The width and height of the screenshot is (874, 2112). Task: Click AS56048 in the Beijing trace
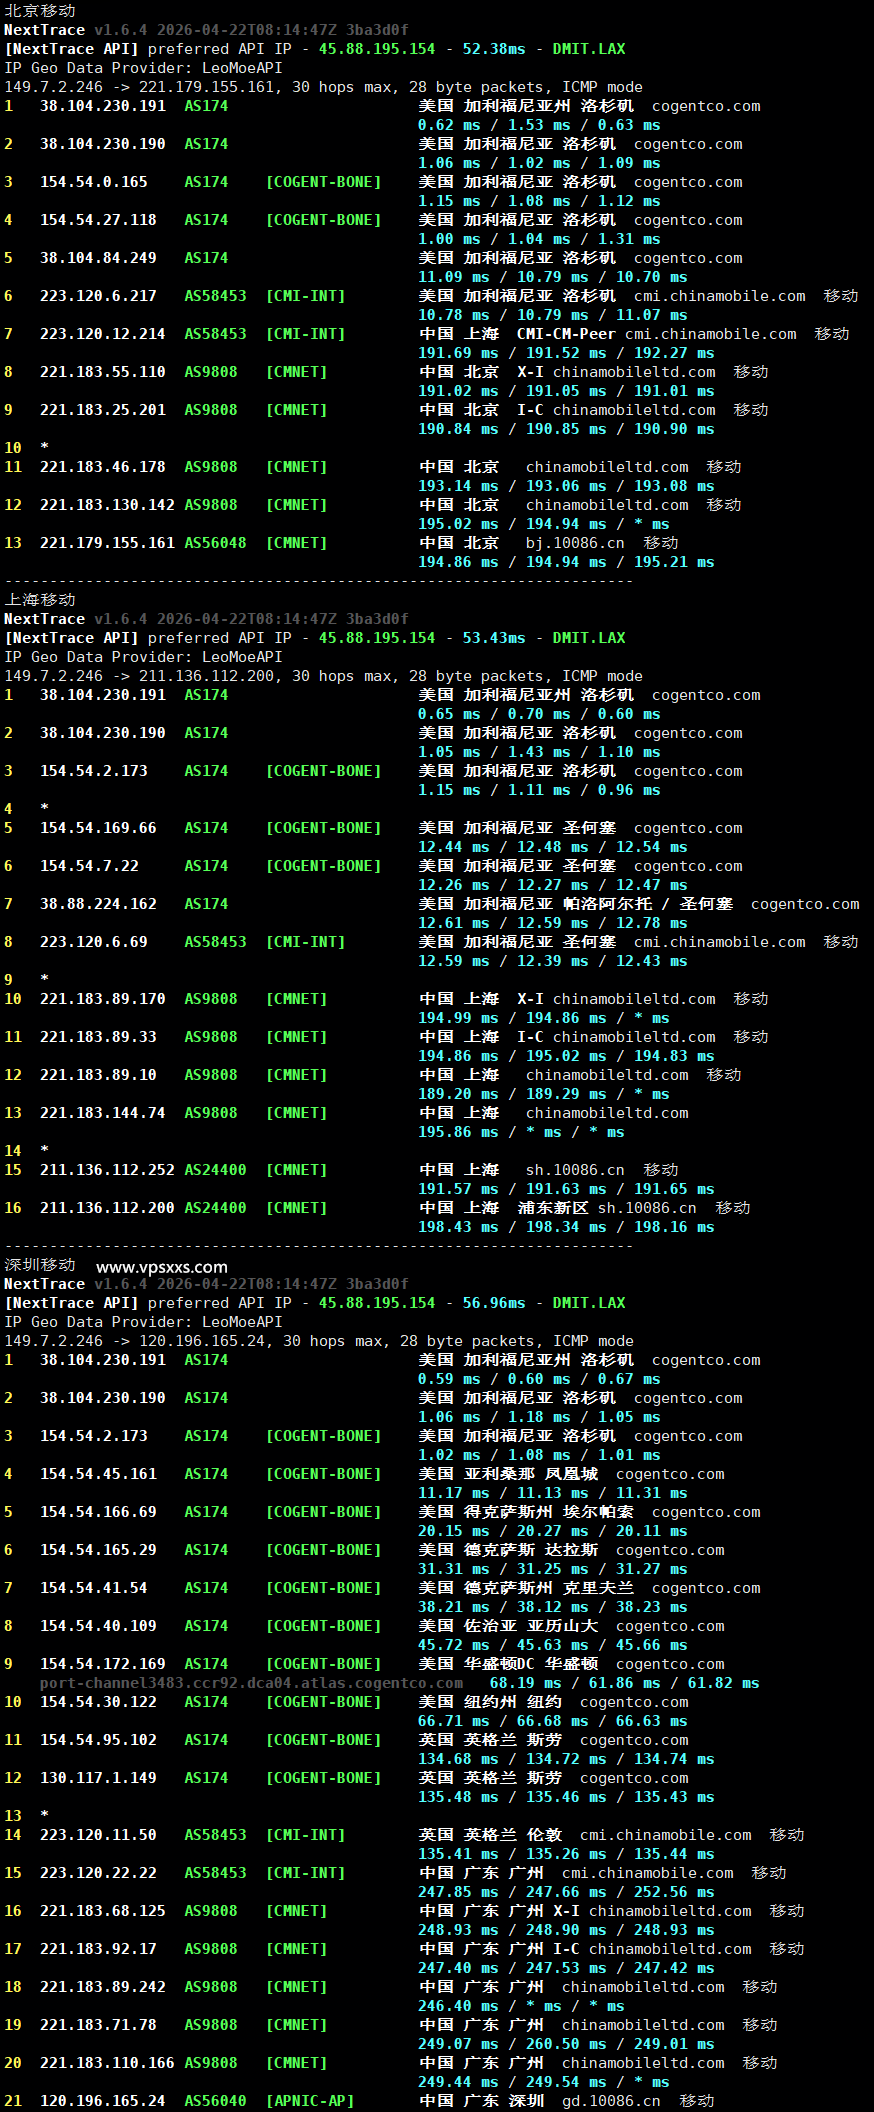(215, 543)
